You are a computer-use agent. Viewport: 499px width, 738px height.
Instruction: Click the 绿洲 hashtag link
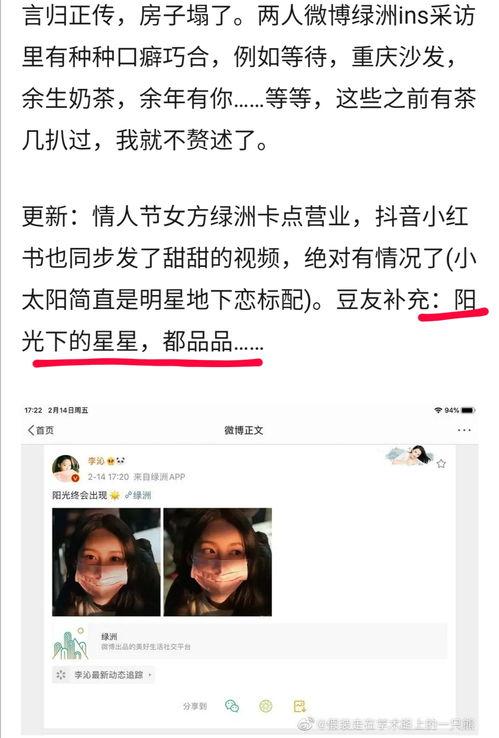[138, 495]
